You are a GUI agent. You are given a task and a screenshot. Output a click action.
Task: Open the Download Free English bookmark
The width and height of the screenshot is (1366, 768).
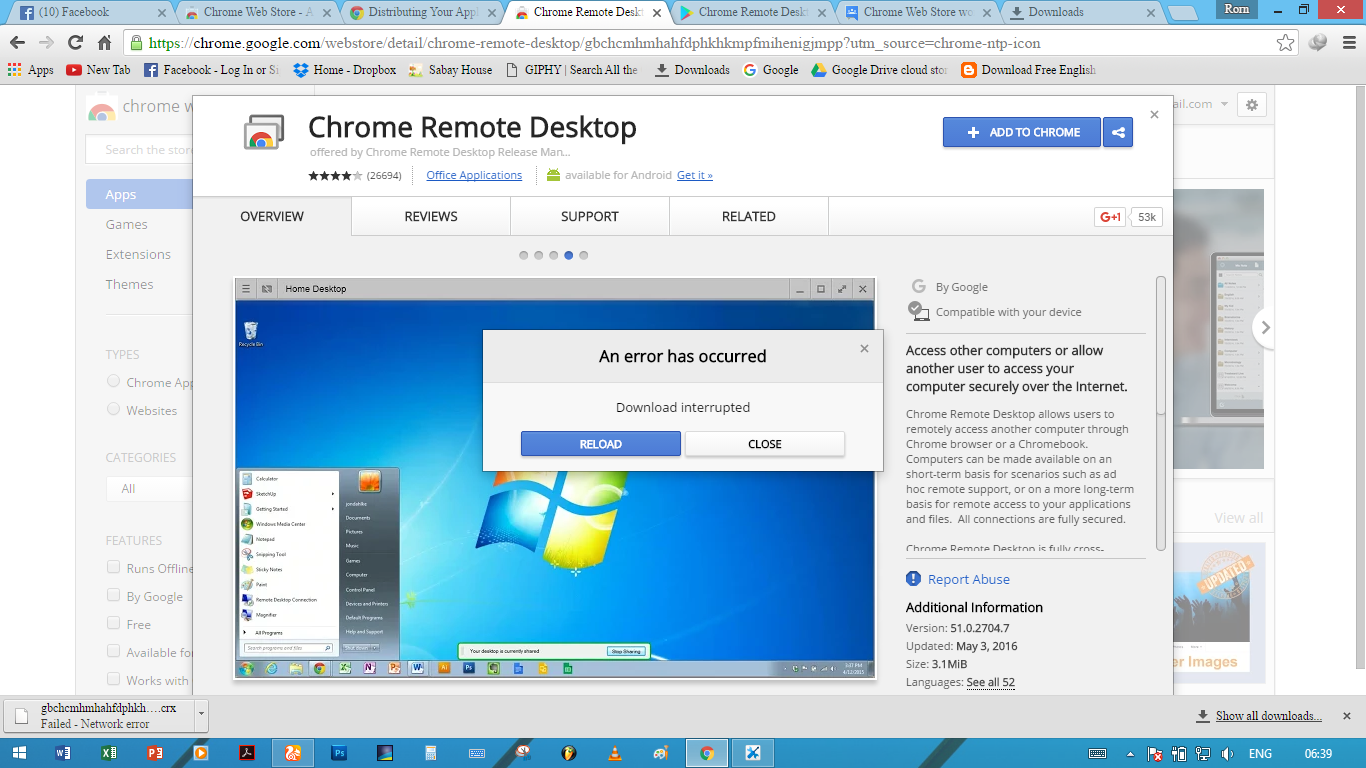(1029, 70)
